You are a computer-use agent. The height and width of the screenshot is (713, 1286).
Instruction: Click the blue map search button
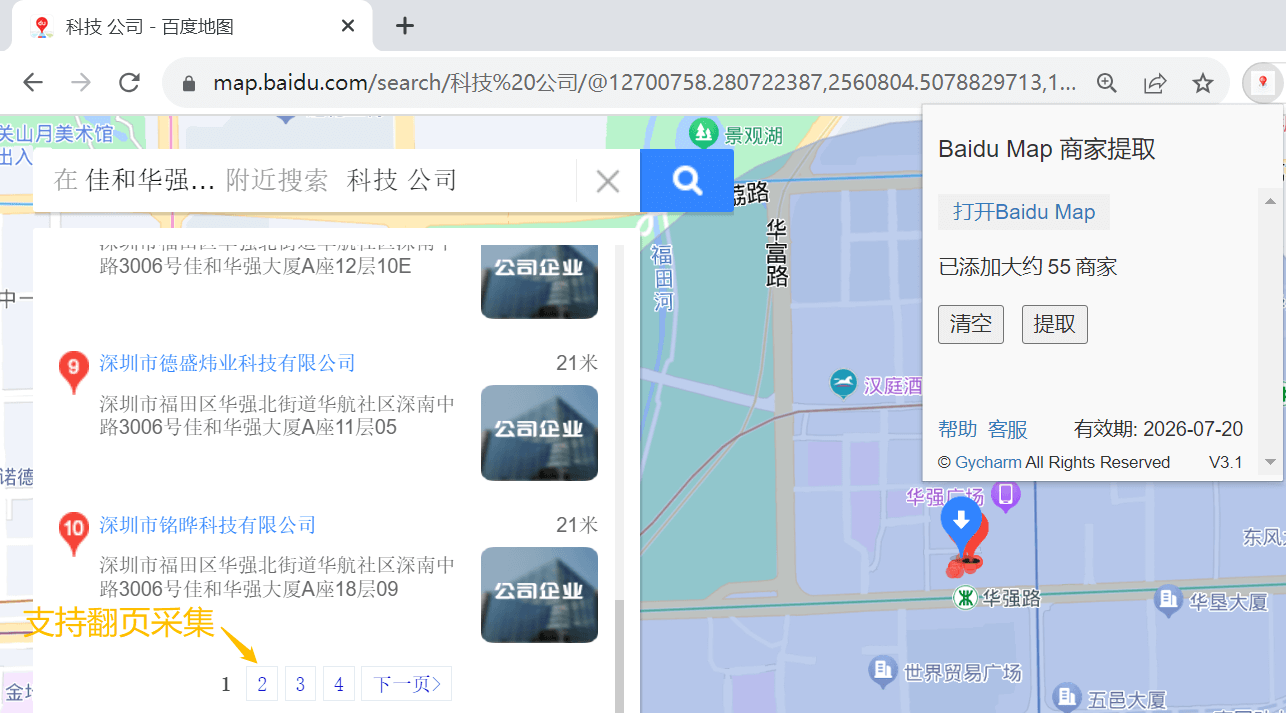click(x=687, y=181)
